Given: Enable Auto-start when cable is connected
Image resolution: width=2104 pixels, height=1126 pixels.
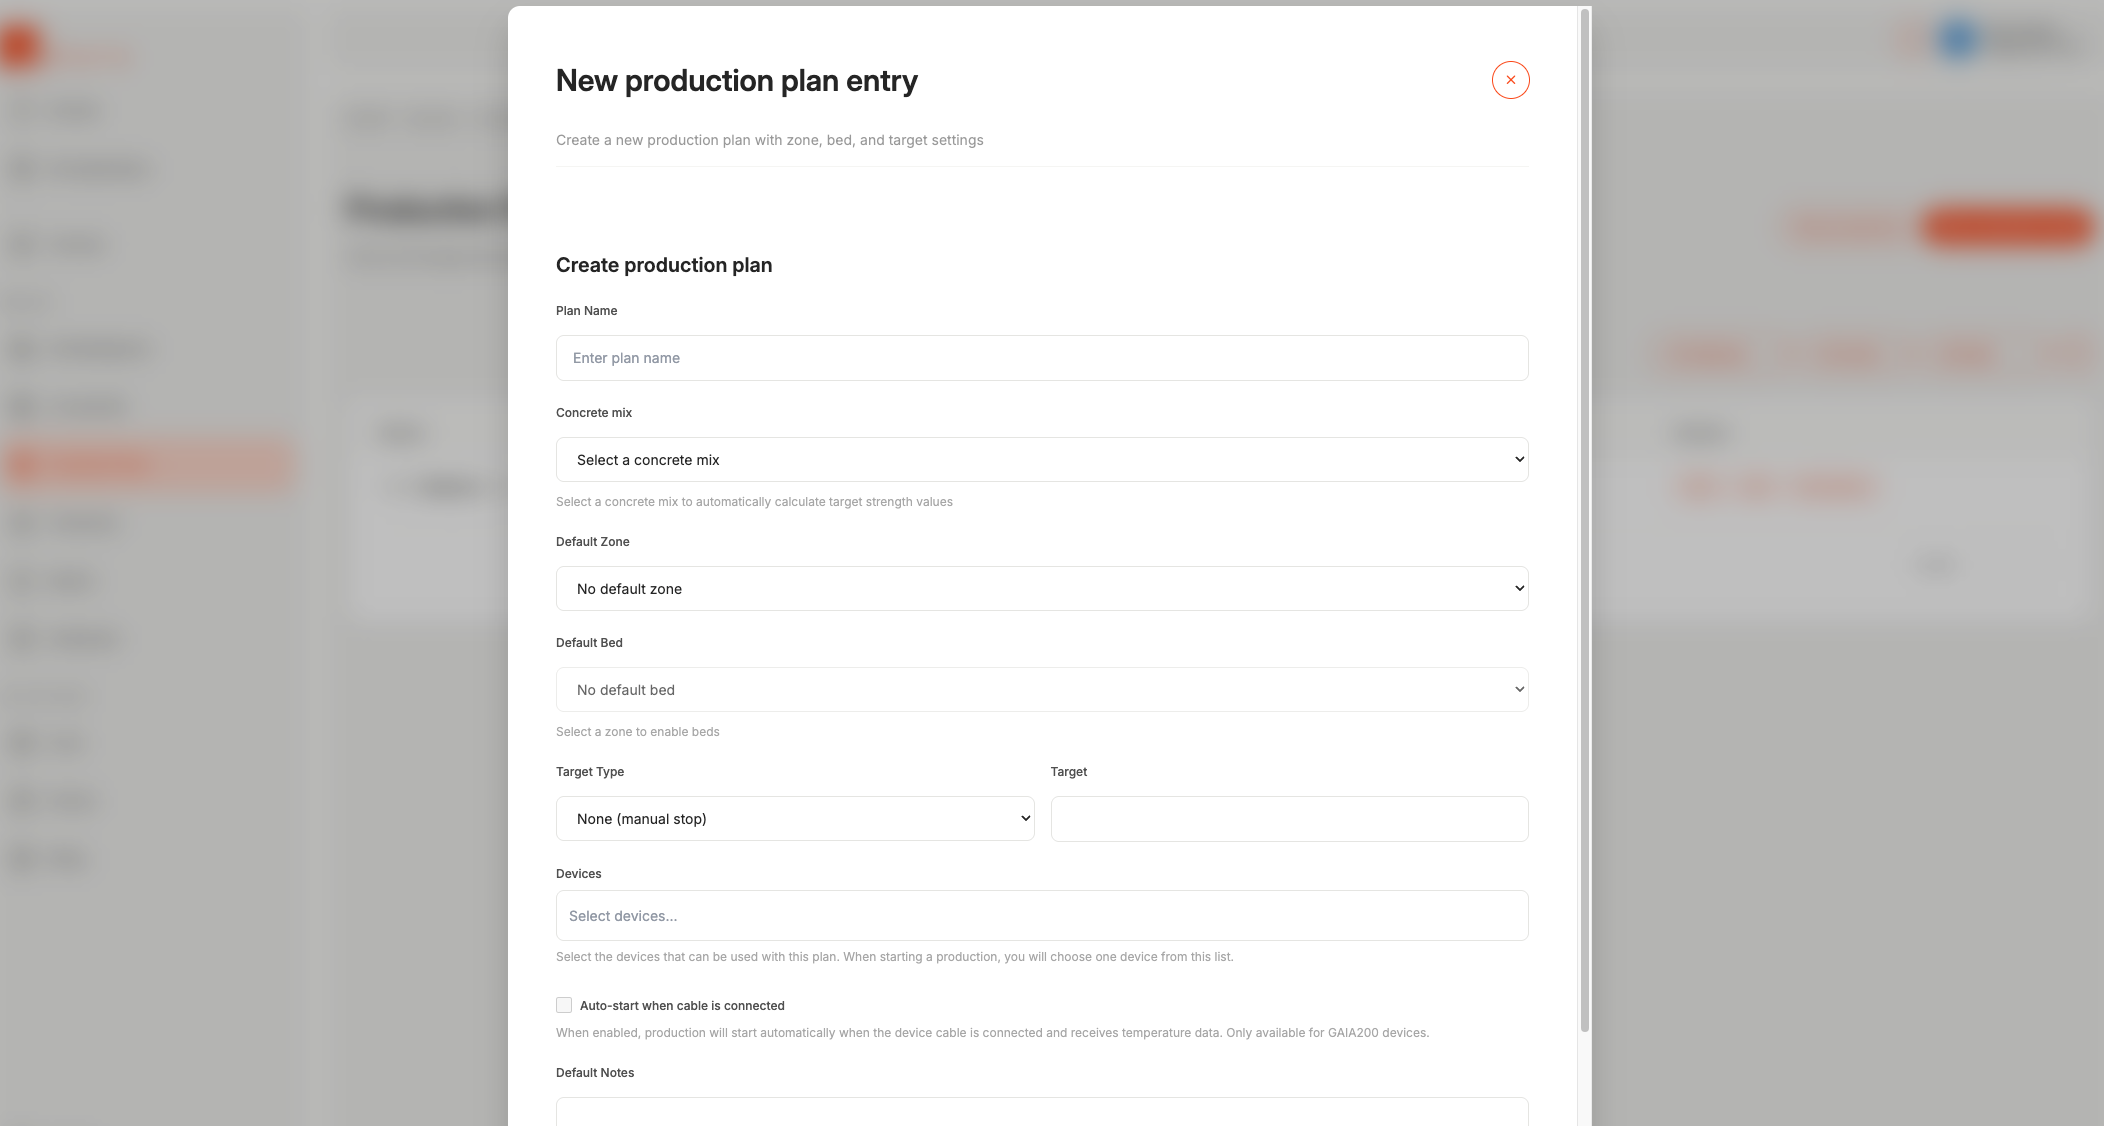Looking at the screenshot, I should [x=563, y=1004].
